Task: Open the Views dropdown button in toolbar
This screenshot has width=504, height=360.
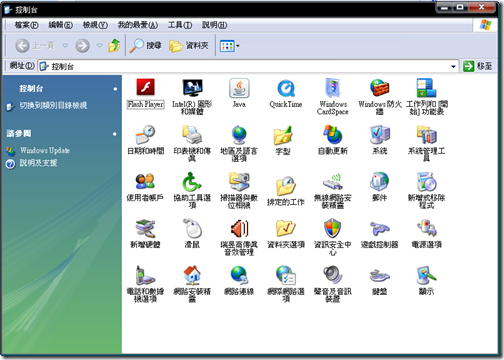Action: tap(230, 46)
